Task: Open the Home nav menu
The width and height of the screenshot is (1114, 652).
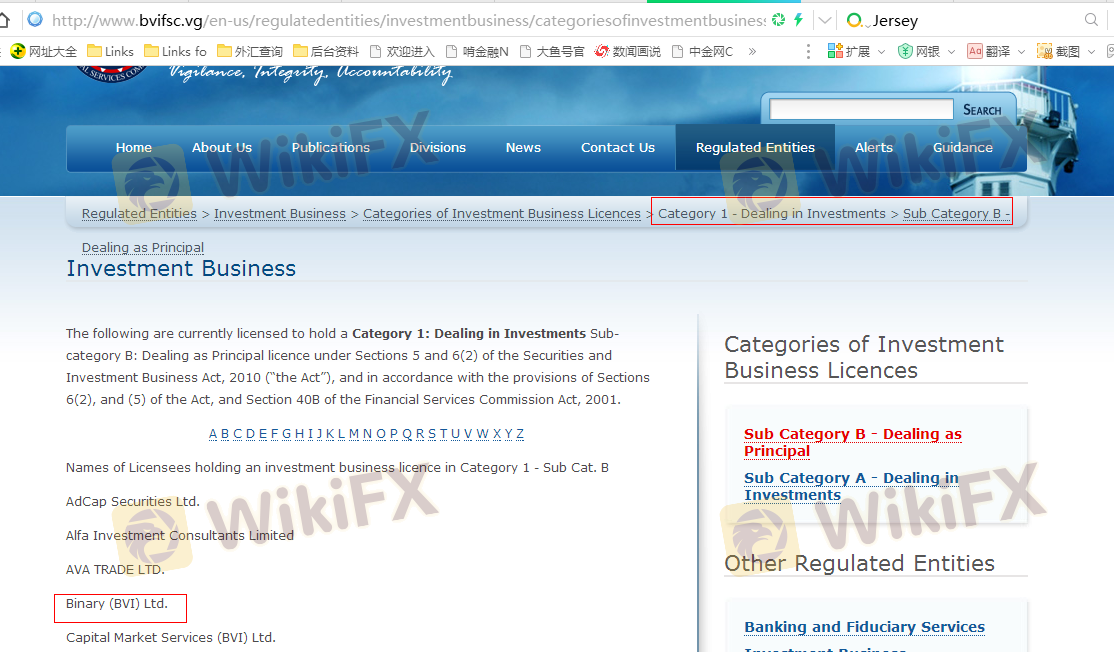Action: coord(134,148)
